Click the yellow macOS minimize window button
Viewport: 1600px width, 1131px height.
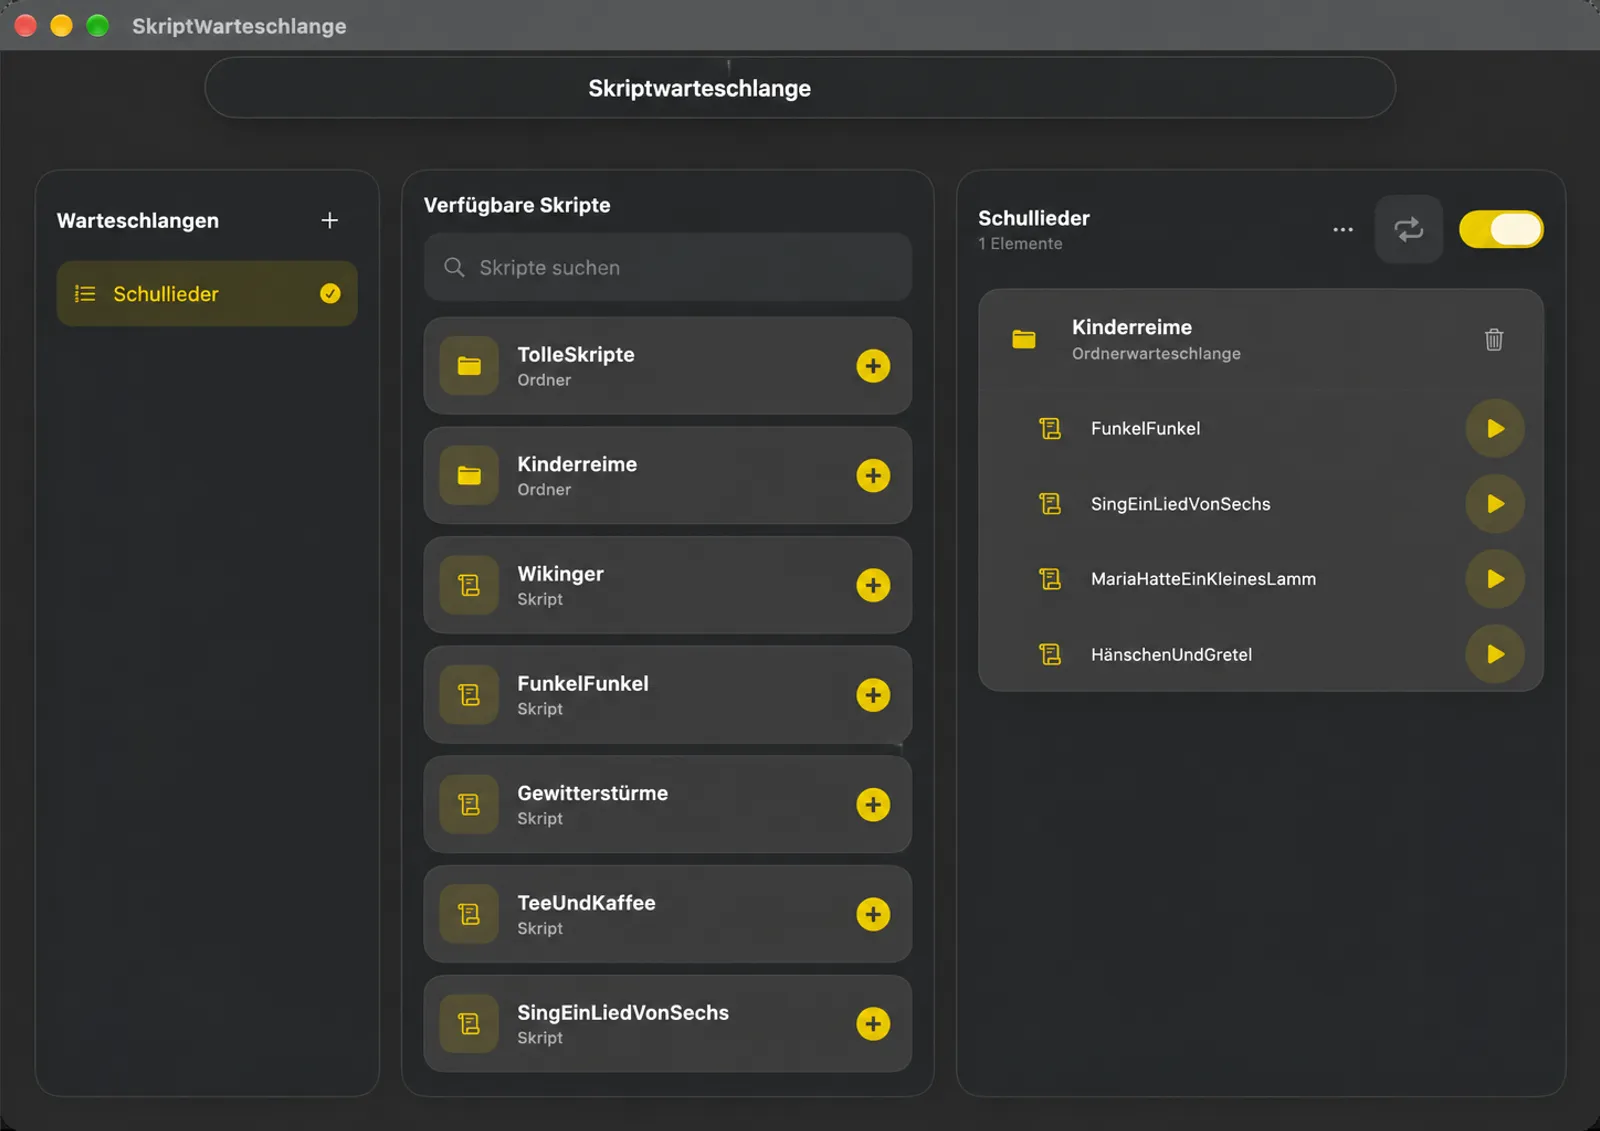[62, 26]
